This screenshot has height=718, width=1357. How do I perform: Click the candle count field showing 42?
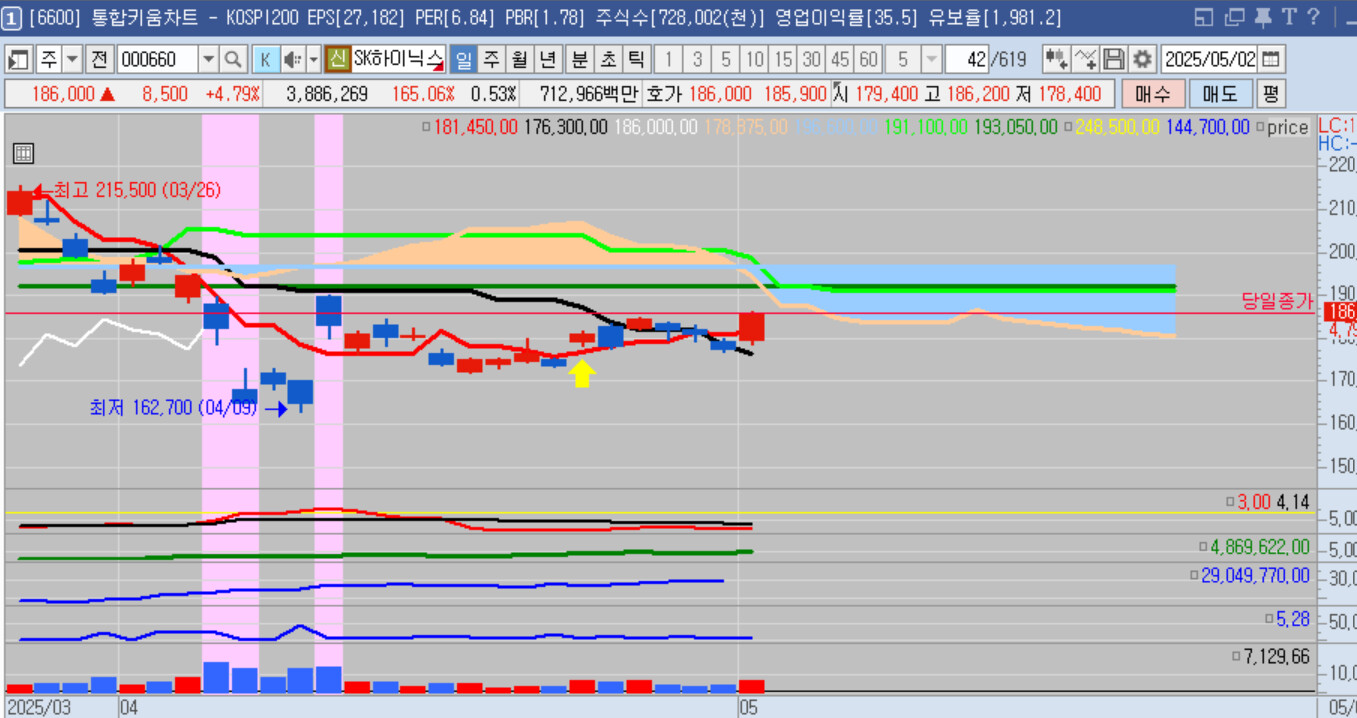click(x=966, y=59)
